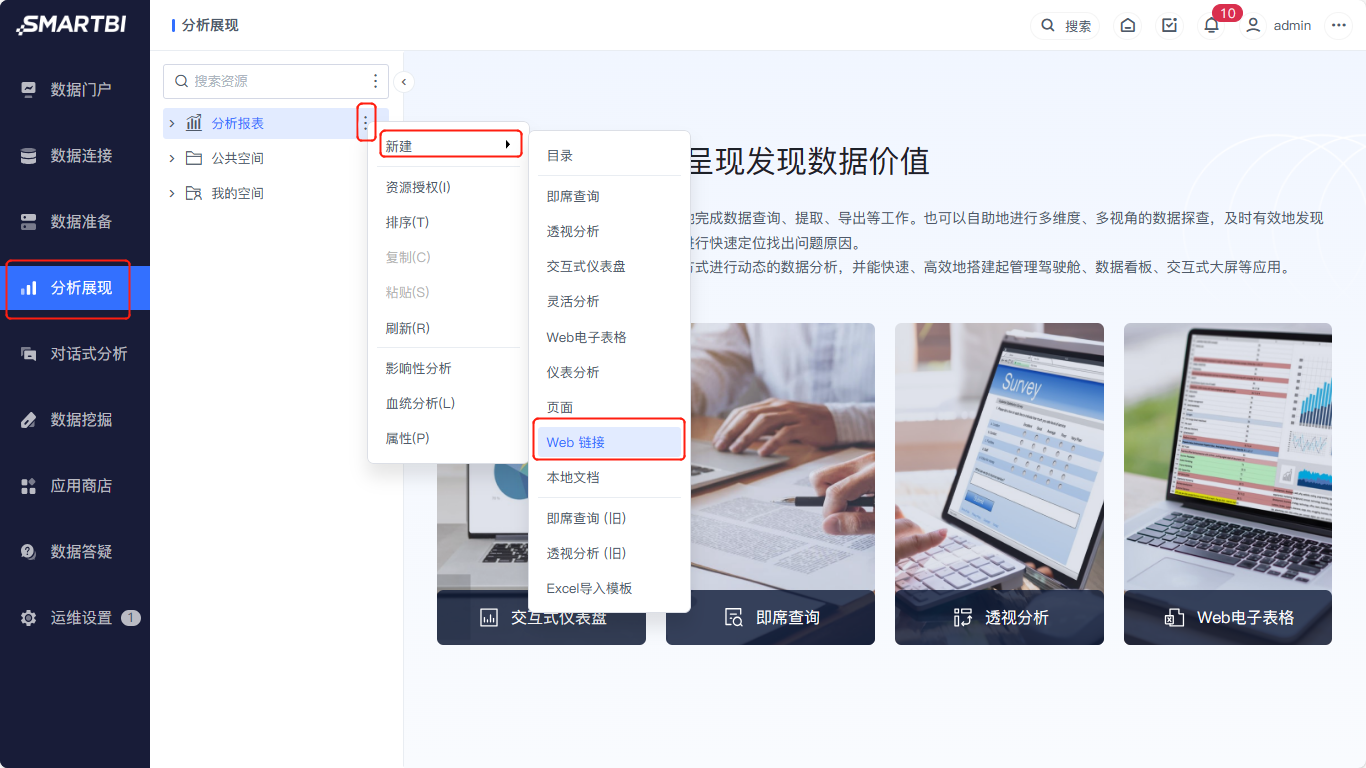1366x768 pixels.
Task: Select 灵活分析 in the new submenu
Action: click(x=609, y=301)
